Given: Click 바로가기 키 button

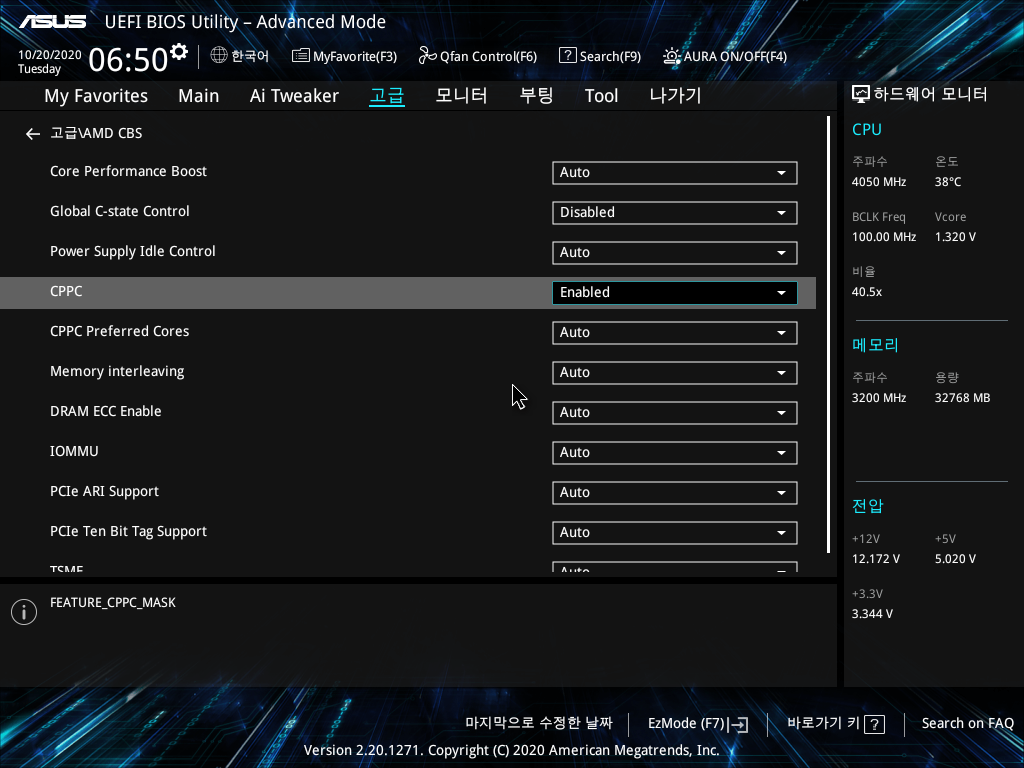Looking at the screenshot, I should pos(836,724).
